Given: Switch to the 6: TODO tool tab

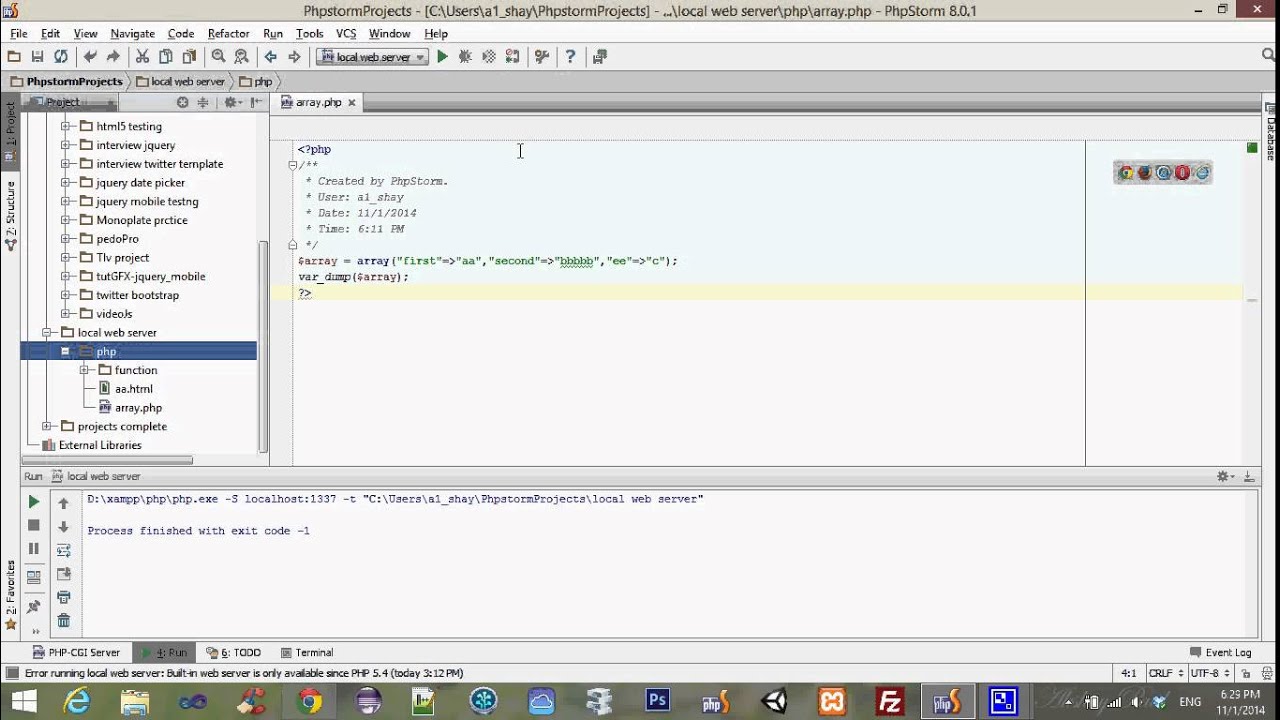Looking at the screenshot, I should 233,652.
